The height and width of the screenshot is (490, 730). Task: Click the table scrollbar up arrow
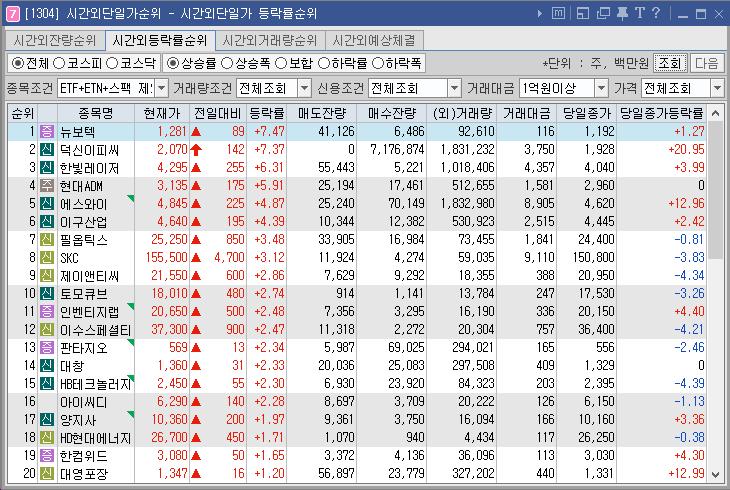[716, 113]
